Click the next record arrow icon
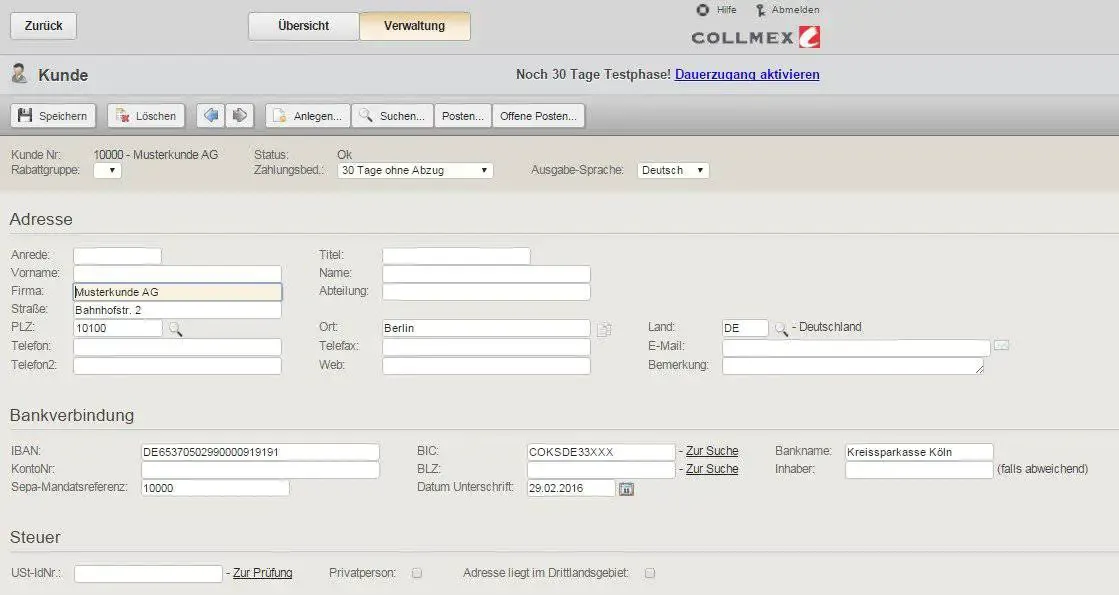The image size is (1119, 595). [240, 116]
